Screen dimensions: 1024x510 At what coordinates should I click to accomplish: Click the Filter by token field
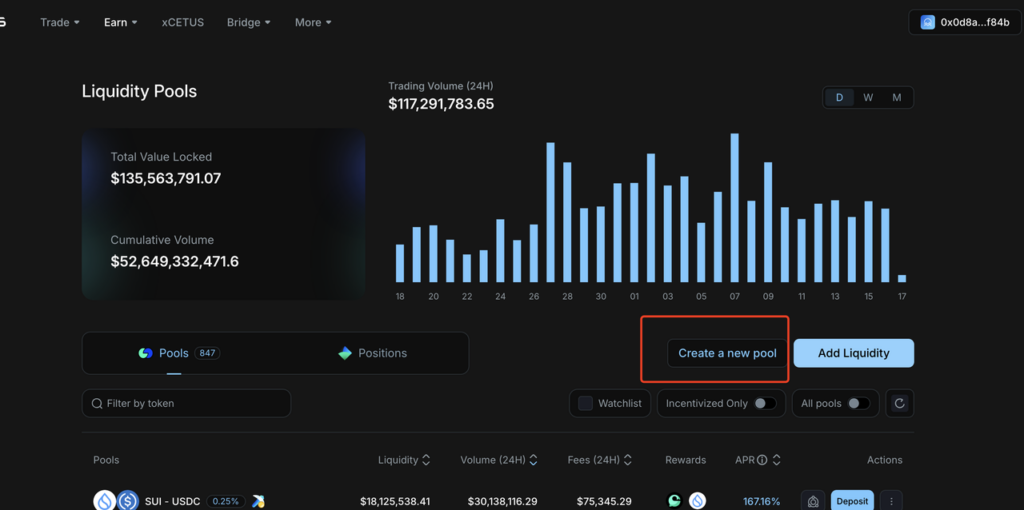[186, 404]
